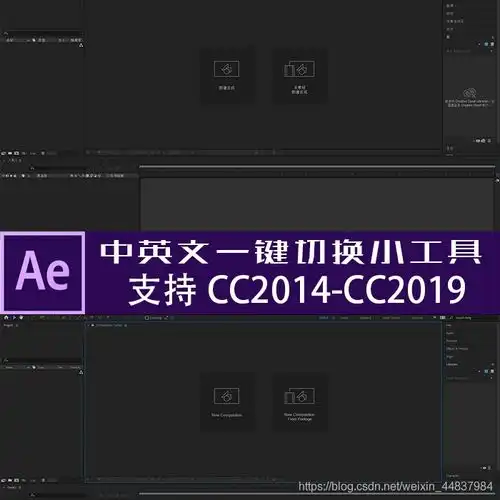Image resolution: width=500 pixels, height=500 pixels.
Task: Expand the Align panel in English screenshot
Action: [450, 357]
